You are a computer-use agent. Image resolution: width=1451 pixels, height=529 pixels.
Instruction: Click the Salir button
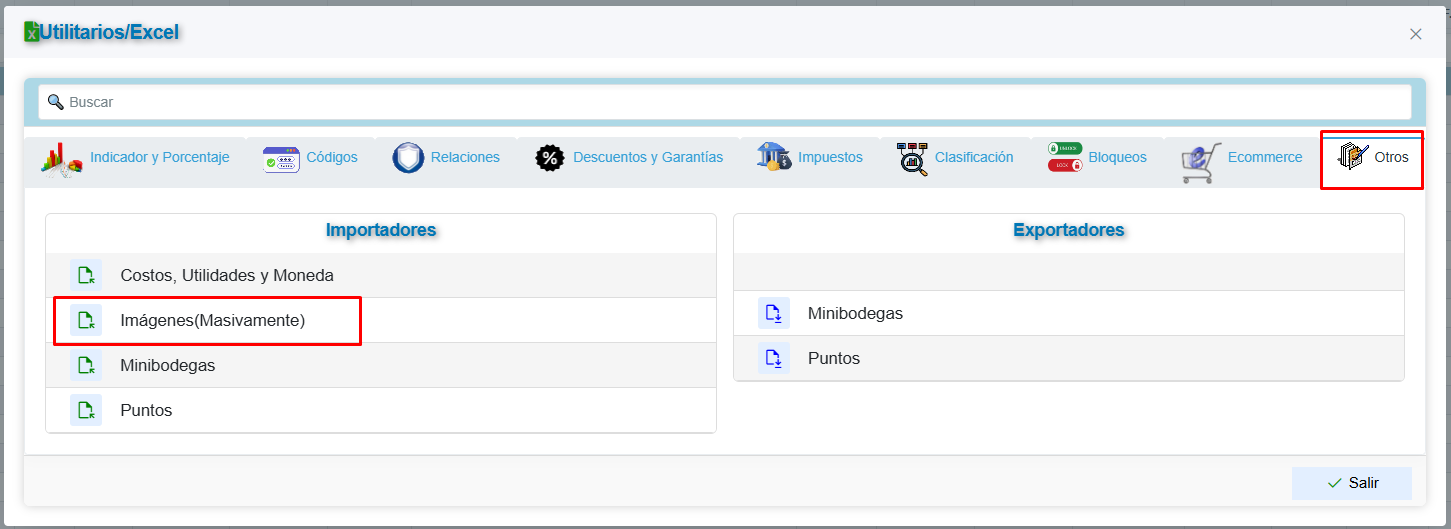(1352, 483)
